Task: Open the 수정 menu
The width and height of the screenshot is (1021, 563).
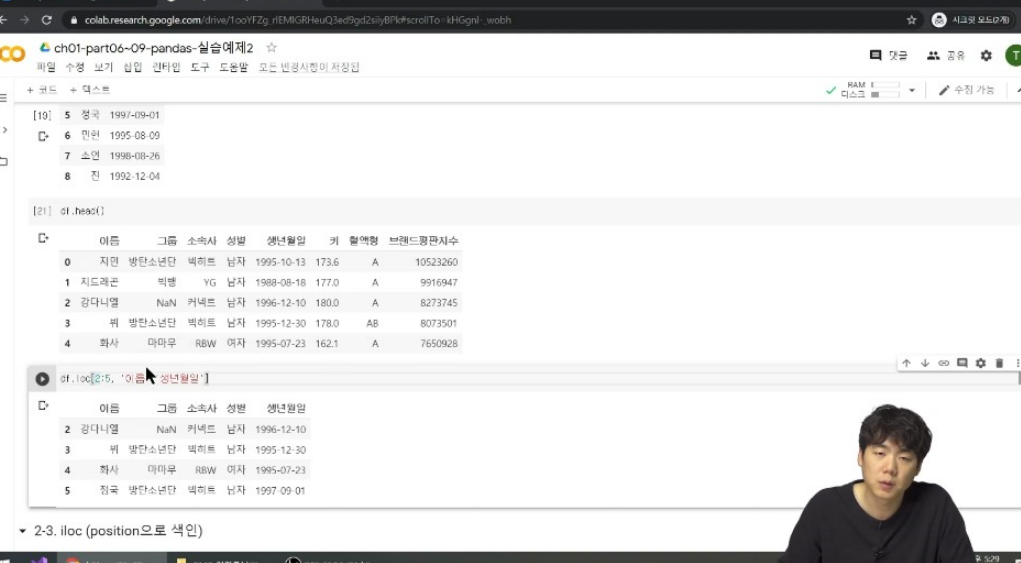Action: coord(75,67)
